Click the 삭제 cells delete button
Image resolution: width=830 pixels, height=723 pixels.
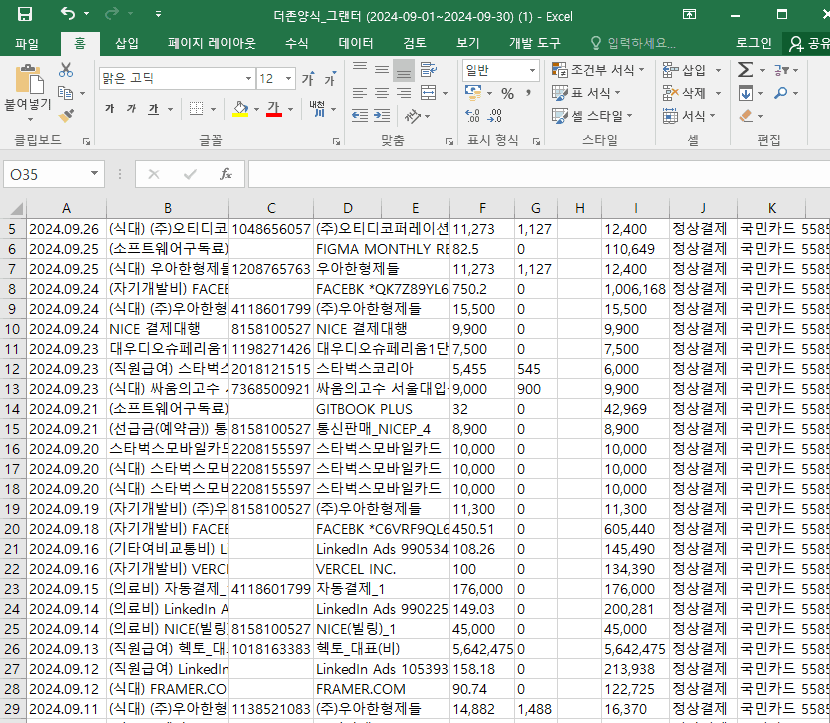pos(685,93)
